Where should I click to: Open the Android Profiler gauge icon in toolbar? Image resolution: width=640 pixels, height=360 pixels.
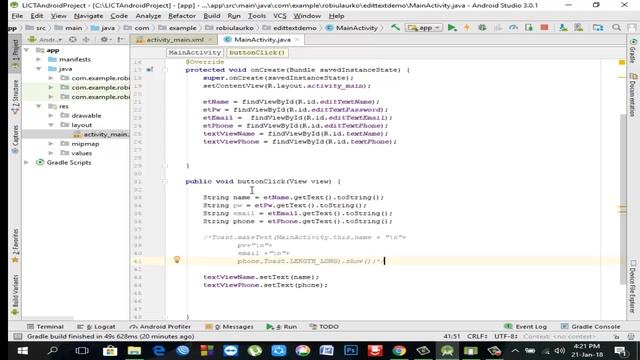pos(513,28)
